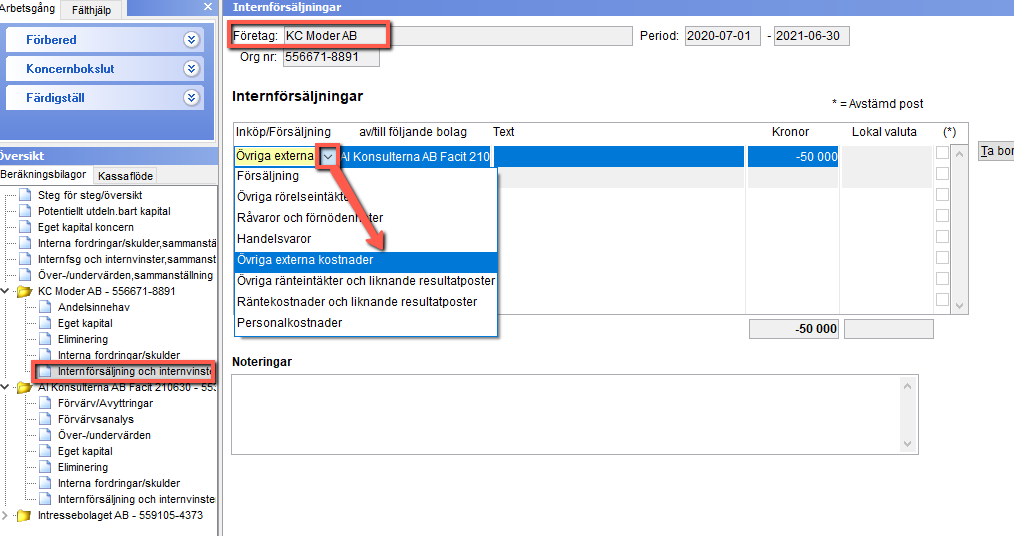Click into the Noteringar text area
The width and height of the screenshot is (1014, 536).
[x=566, y=414]
